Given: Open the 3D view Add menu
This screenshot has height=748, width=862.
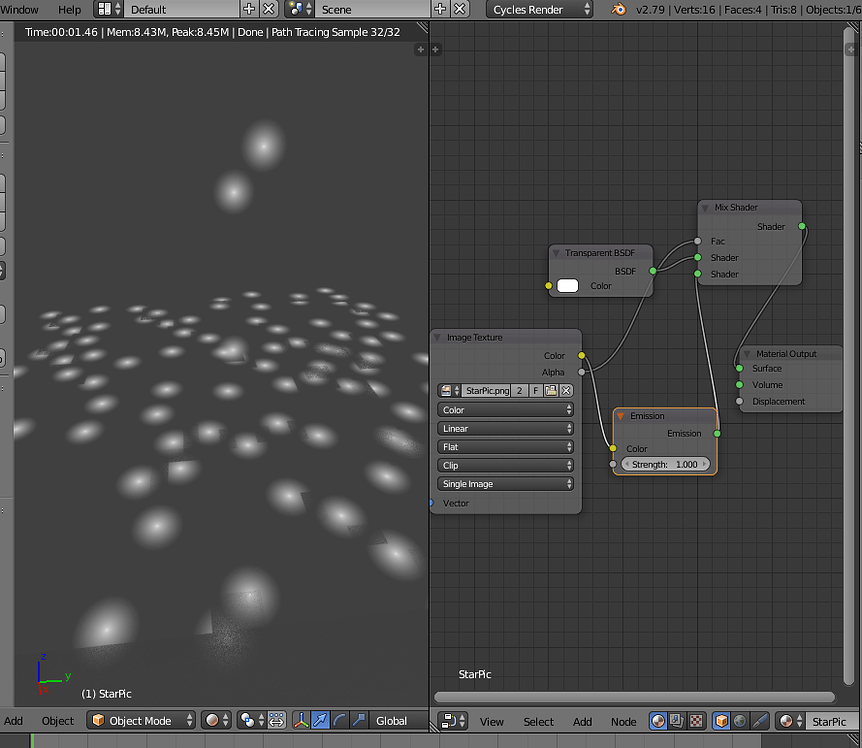Looking at the screenshot, I should coord(13,721).
